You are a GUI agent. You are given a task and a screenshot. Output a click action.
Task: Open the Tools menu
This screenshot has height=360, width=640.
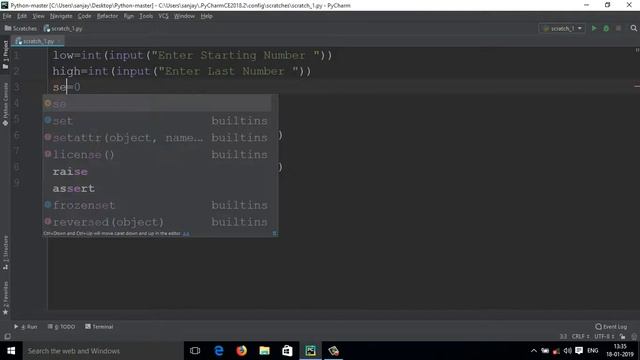pyautogui.click(x=146, y=16)
